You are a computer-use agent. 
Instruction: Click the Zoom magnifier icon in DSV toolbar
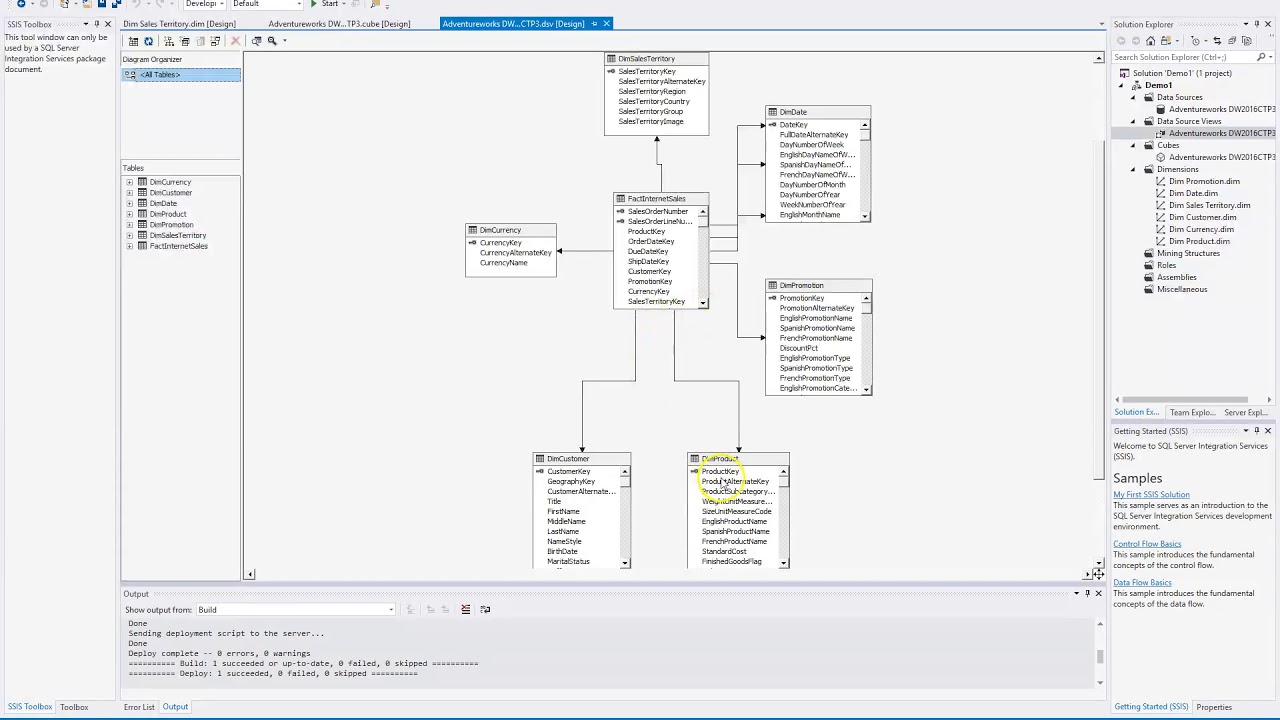tap(271, 41)
